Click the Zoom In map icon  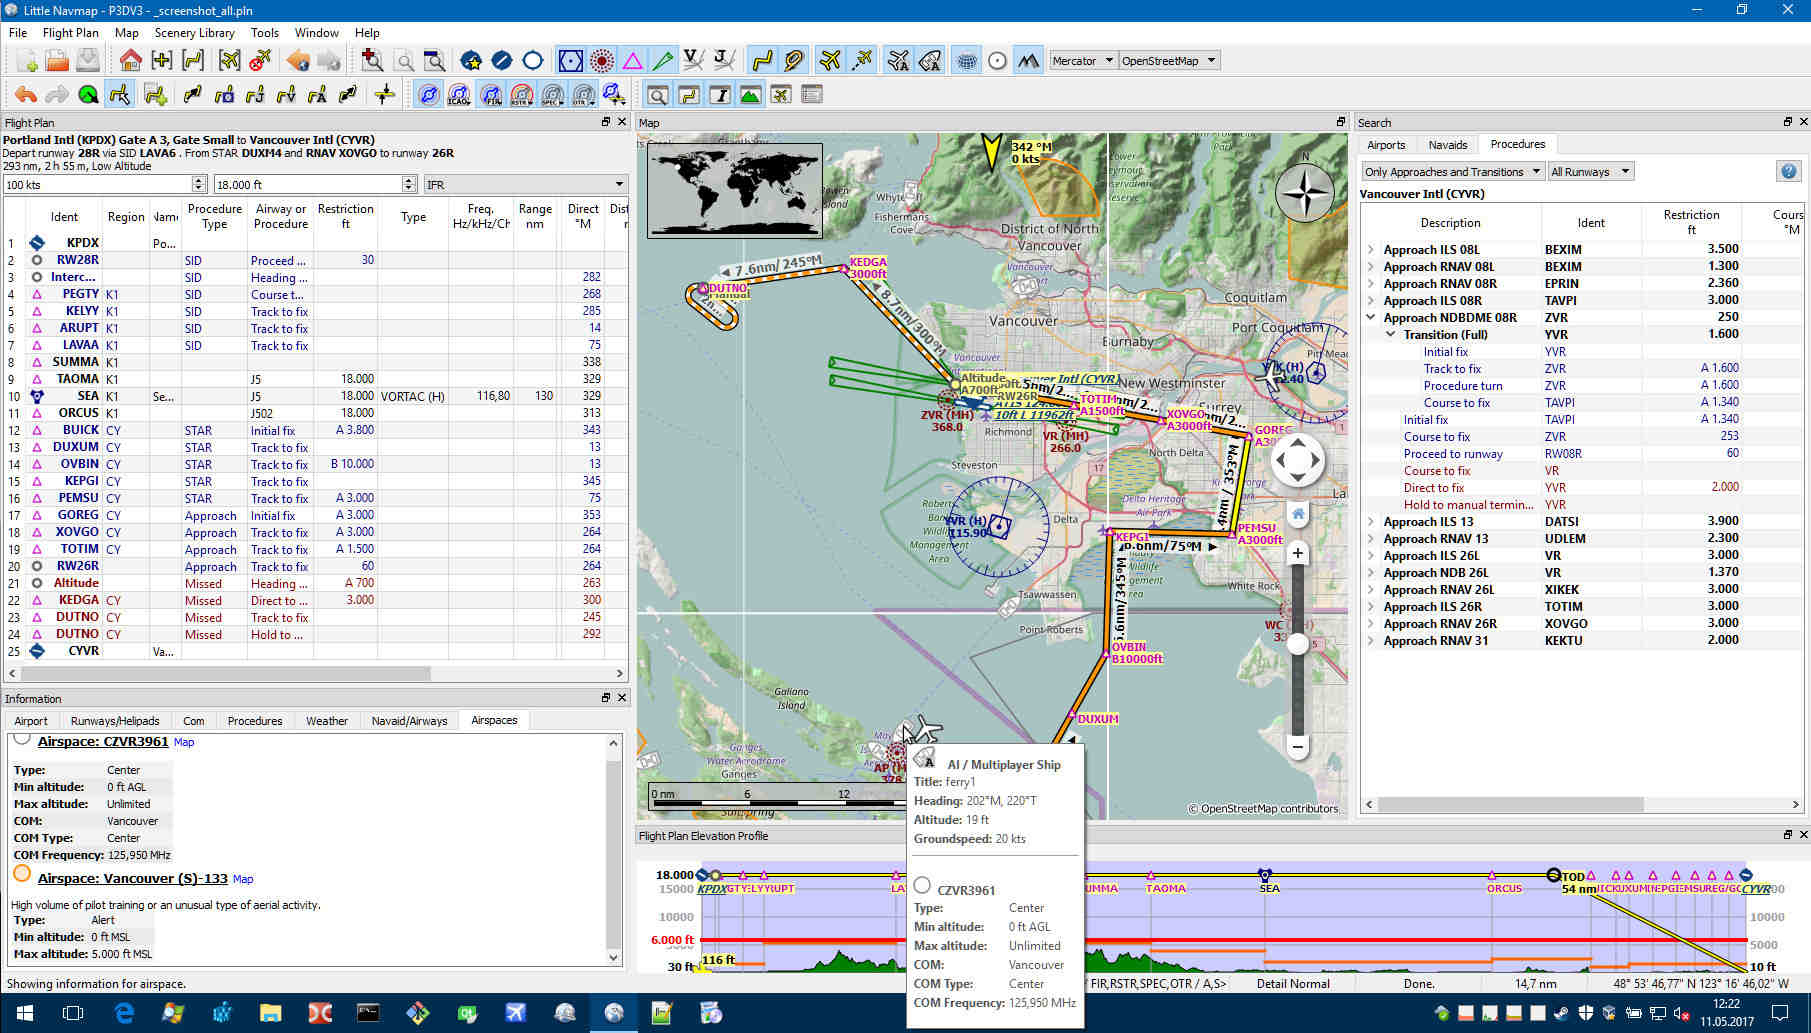pos(372,61)
